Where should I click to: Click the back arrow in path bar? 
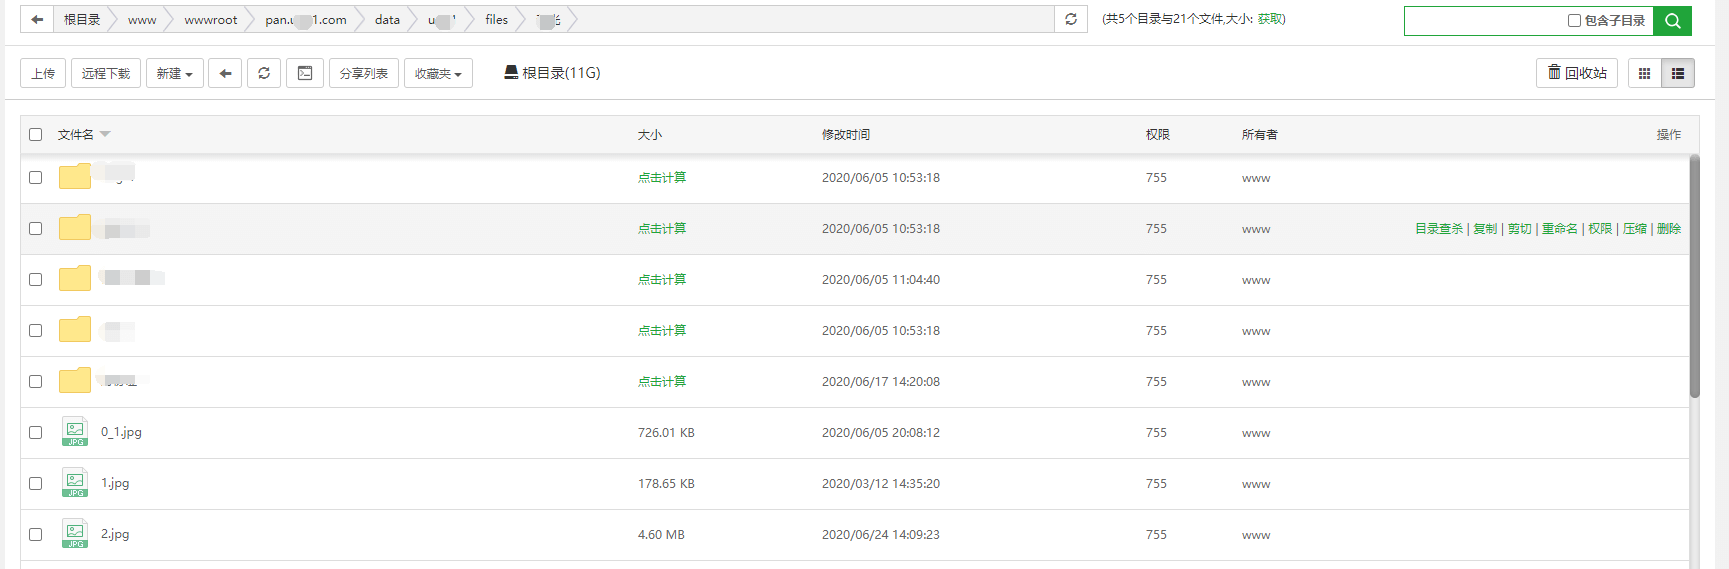tap(37, 20)
